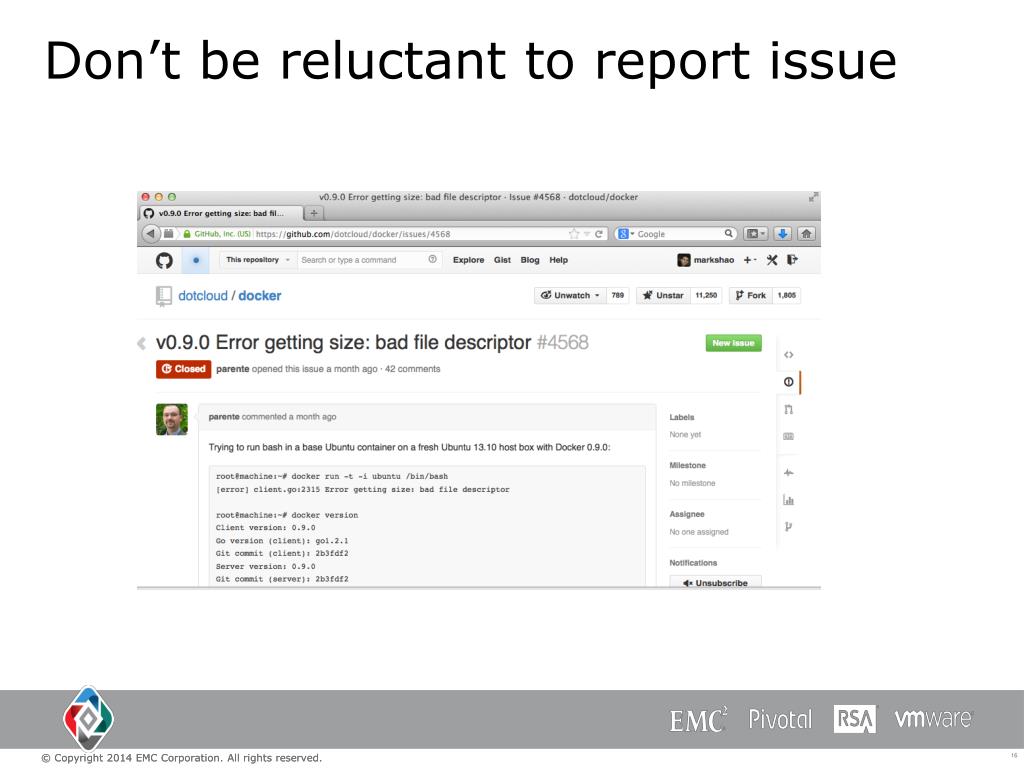This screenshot has height=768, width=1024.
Task: Click parente's avatar photo on the comment
Action: click(172, 419)
